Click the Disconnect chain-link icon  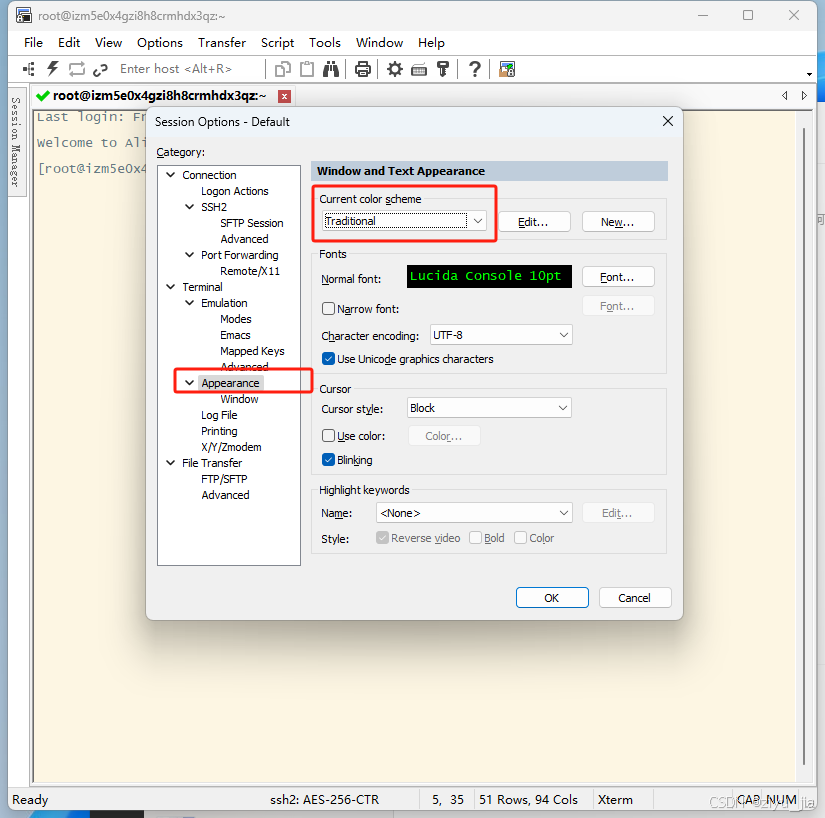[x=100, y=69]
